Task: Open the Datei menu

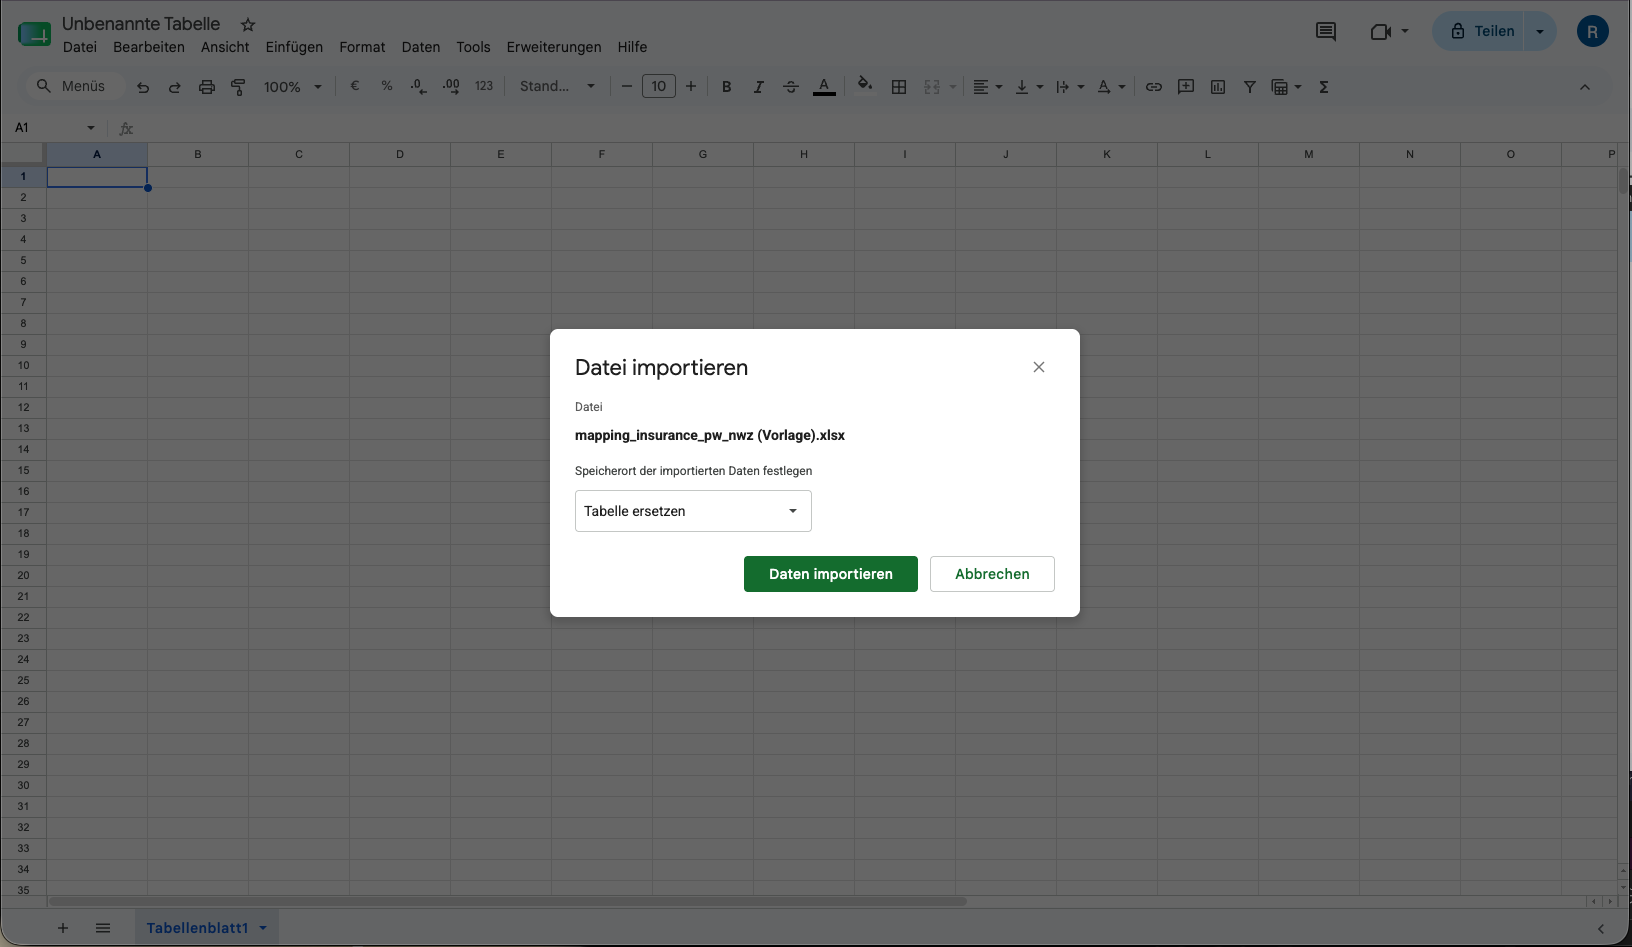Action: tap(80, 47)
